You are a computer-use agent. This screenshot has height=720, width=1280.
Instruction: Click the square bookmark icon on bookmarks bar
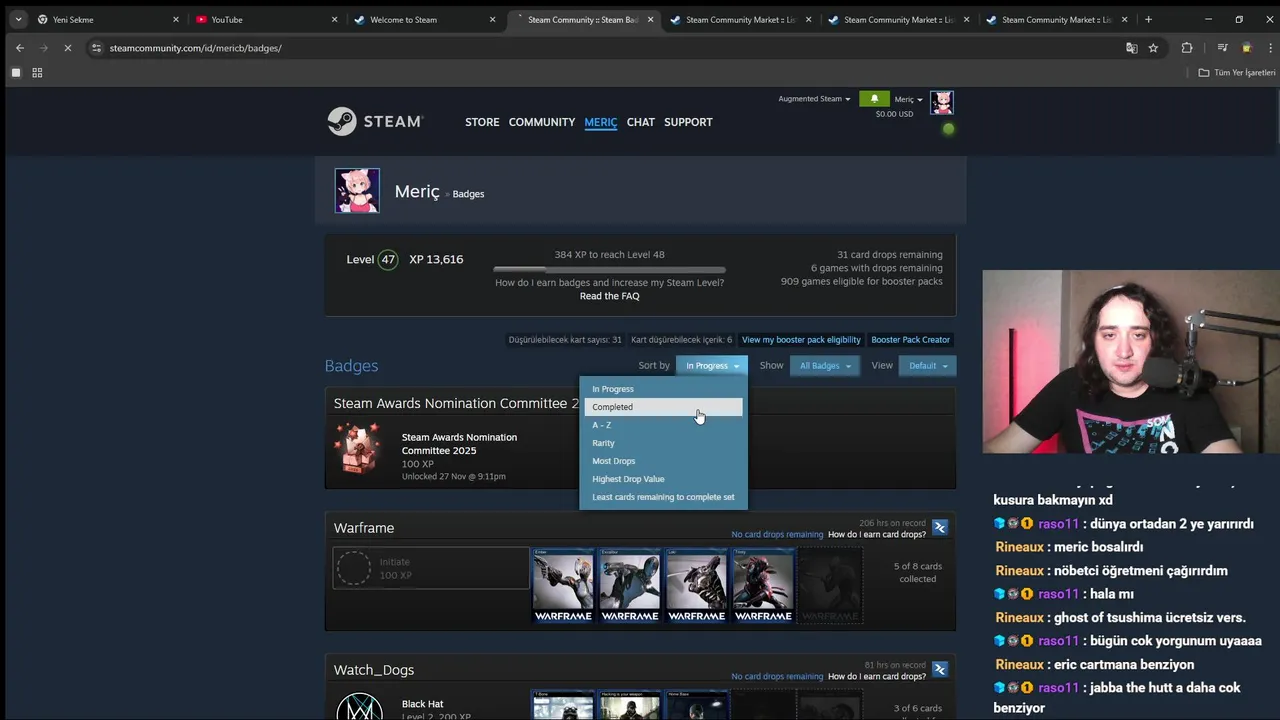[x=16, y=73]
